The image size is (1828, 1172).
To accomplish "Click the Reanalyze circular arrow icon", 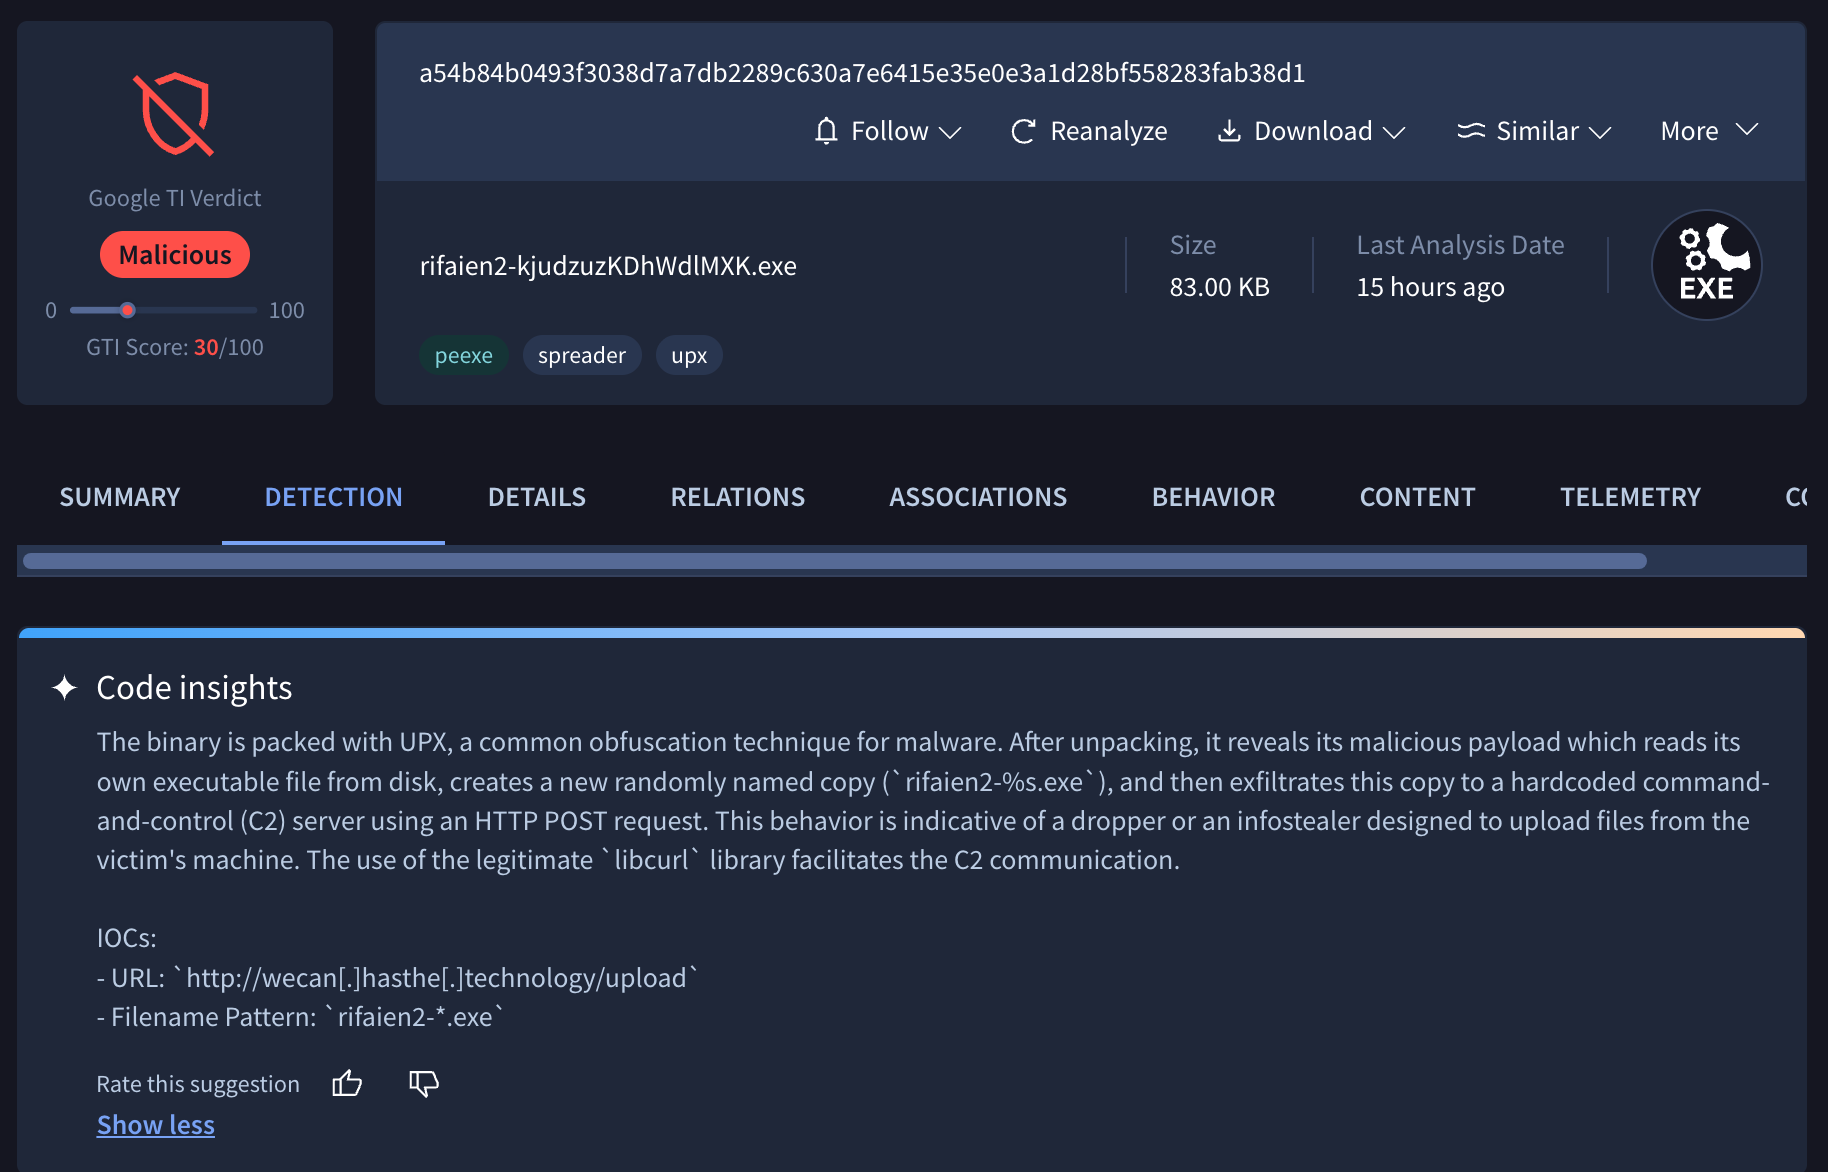I will [1023, 131].
